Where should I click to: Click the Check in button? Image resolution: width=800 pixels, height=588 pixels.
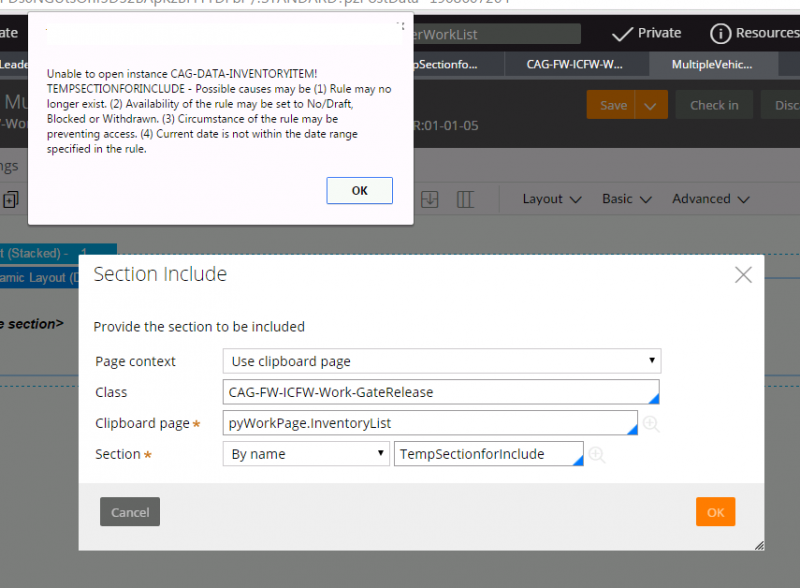point(714,105)
